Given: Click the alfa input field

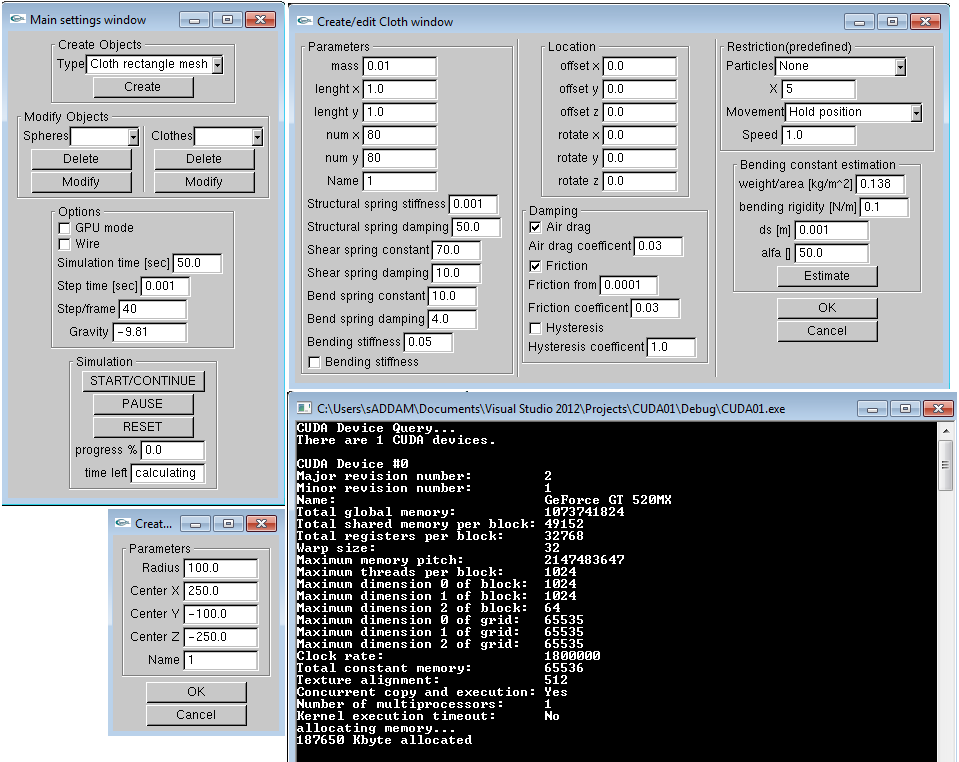Looking at the screenshot, I should [x=832, y=253].
